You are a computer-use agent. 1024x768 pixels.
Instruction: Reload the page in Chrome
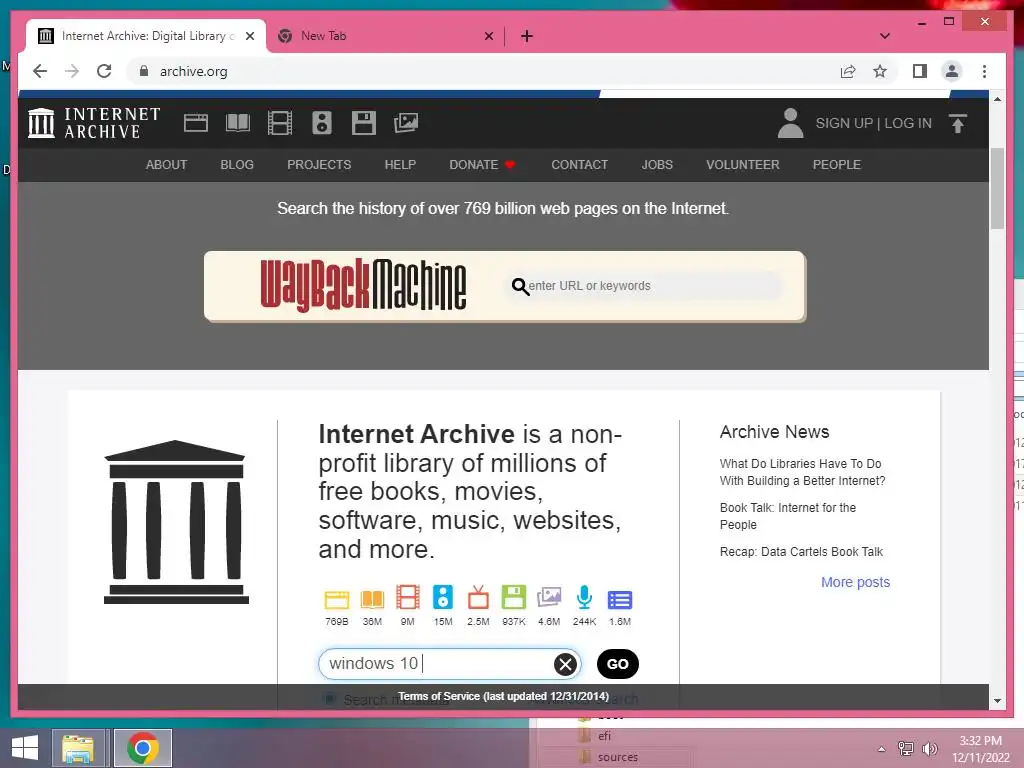104,71
